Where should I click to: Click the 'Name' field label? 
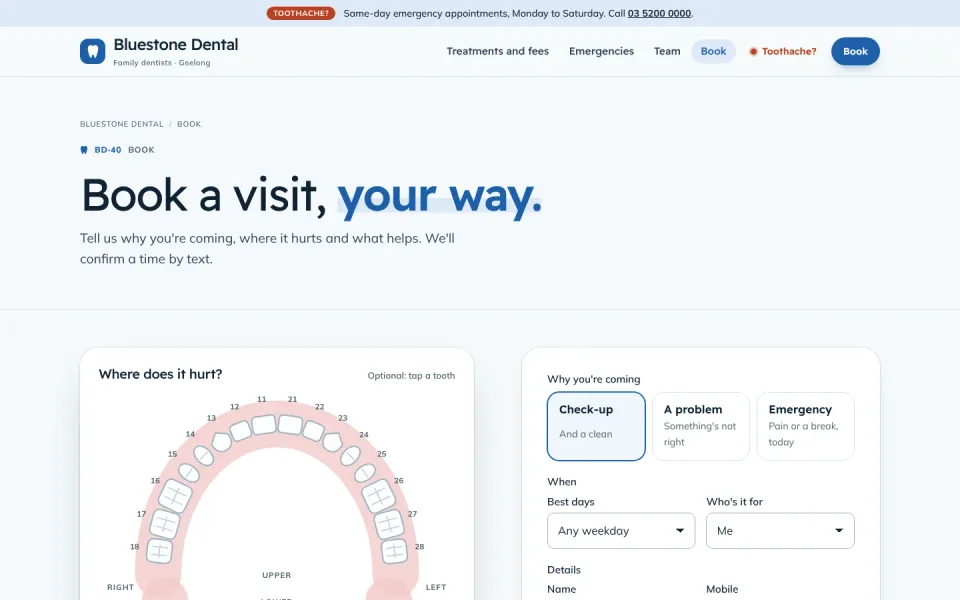point(561,589)
